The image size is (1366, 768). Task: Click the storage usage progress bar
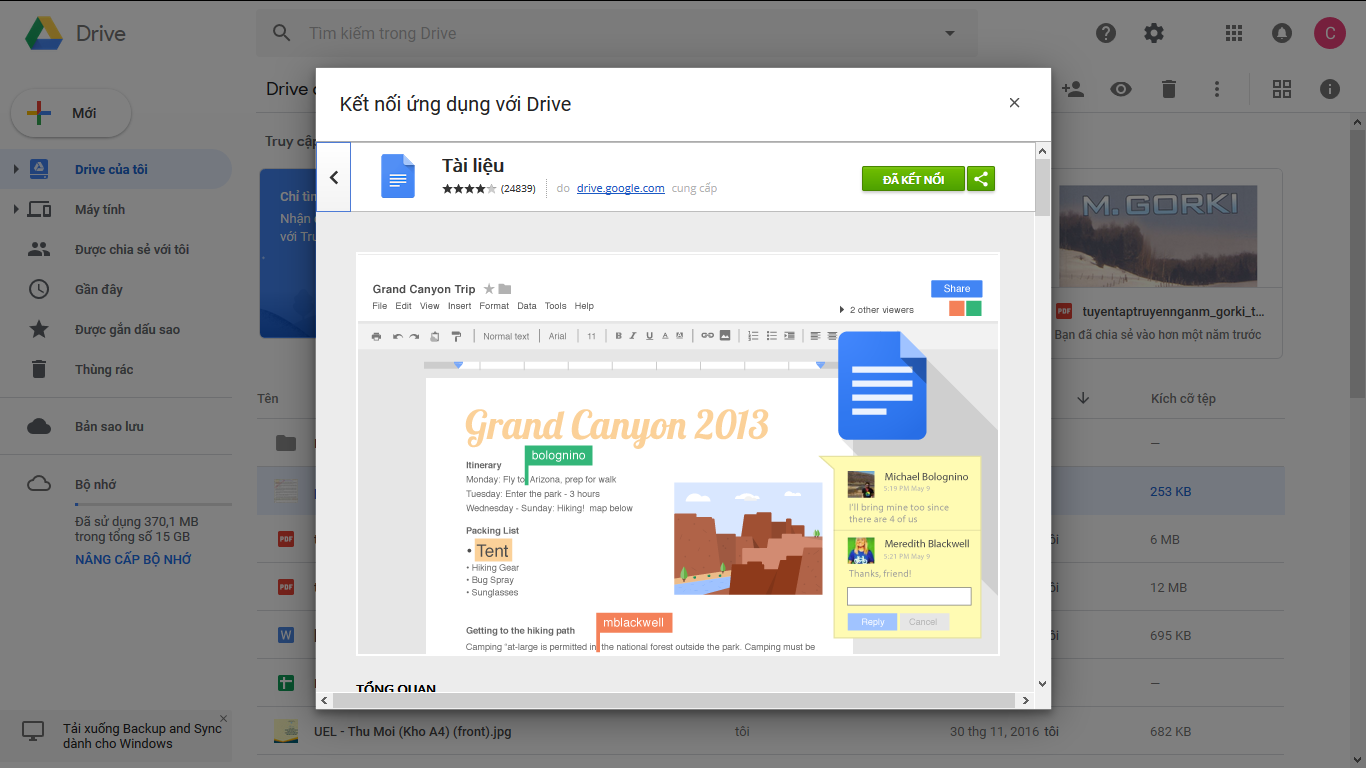[x=153, y=505]
